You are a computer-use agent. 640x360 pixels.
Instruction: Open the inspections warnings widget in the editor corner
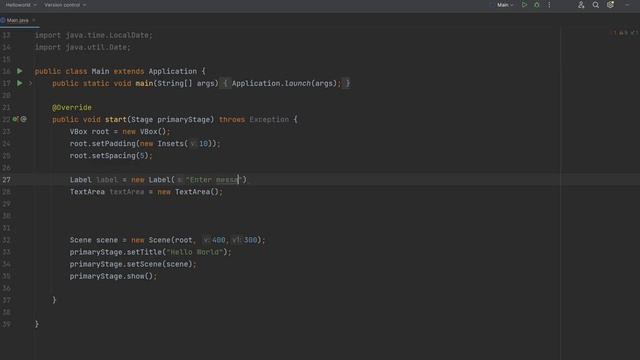tap(624, 33)
